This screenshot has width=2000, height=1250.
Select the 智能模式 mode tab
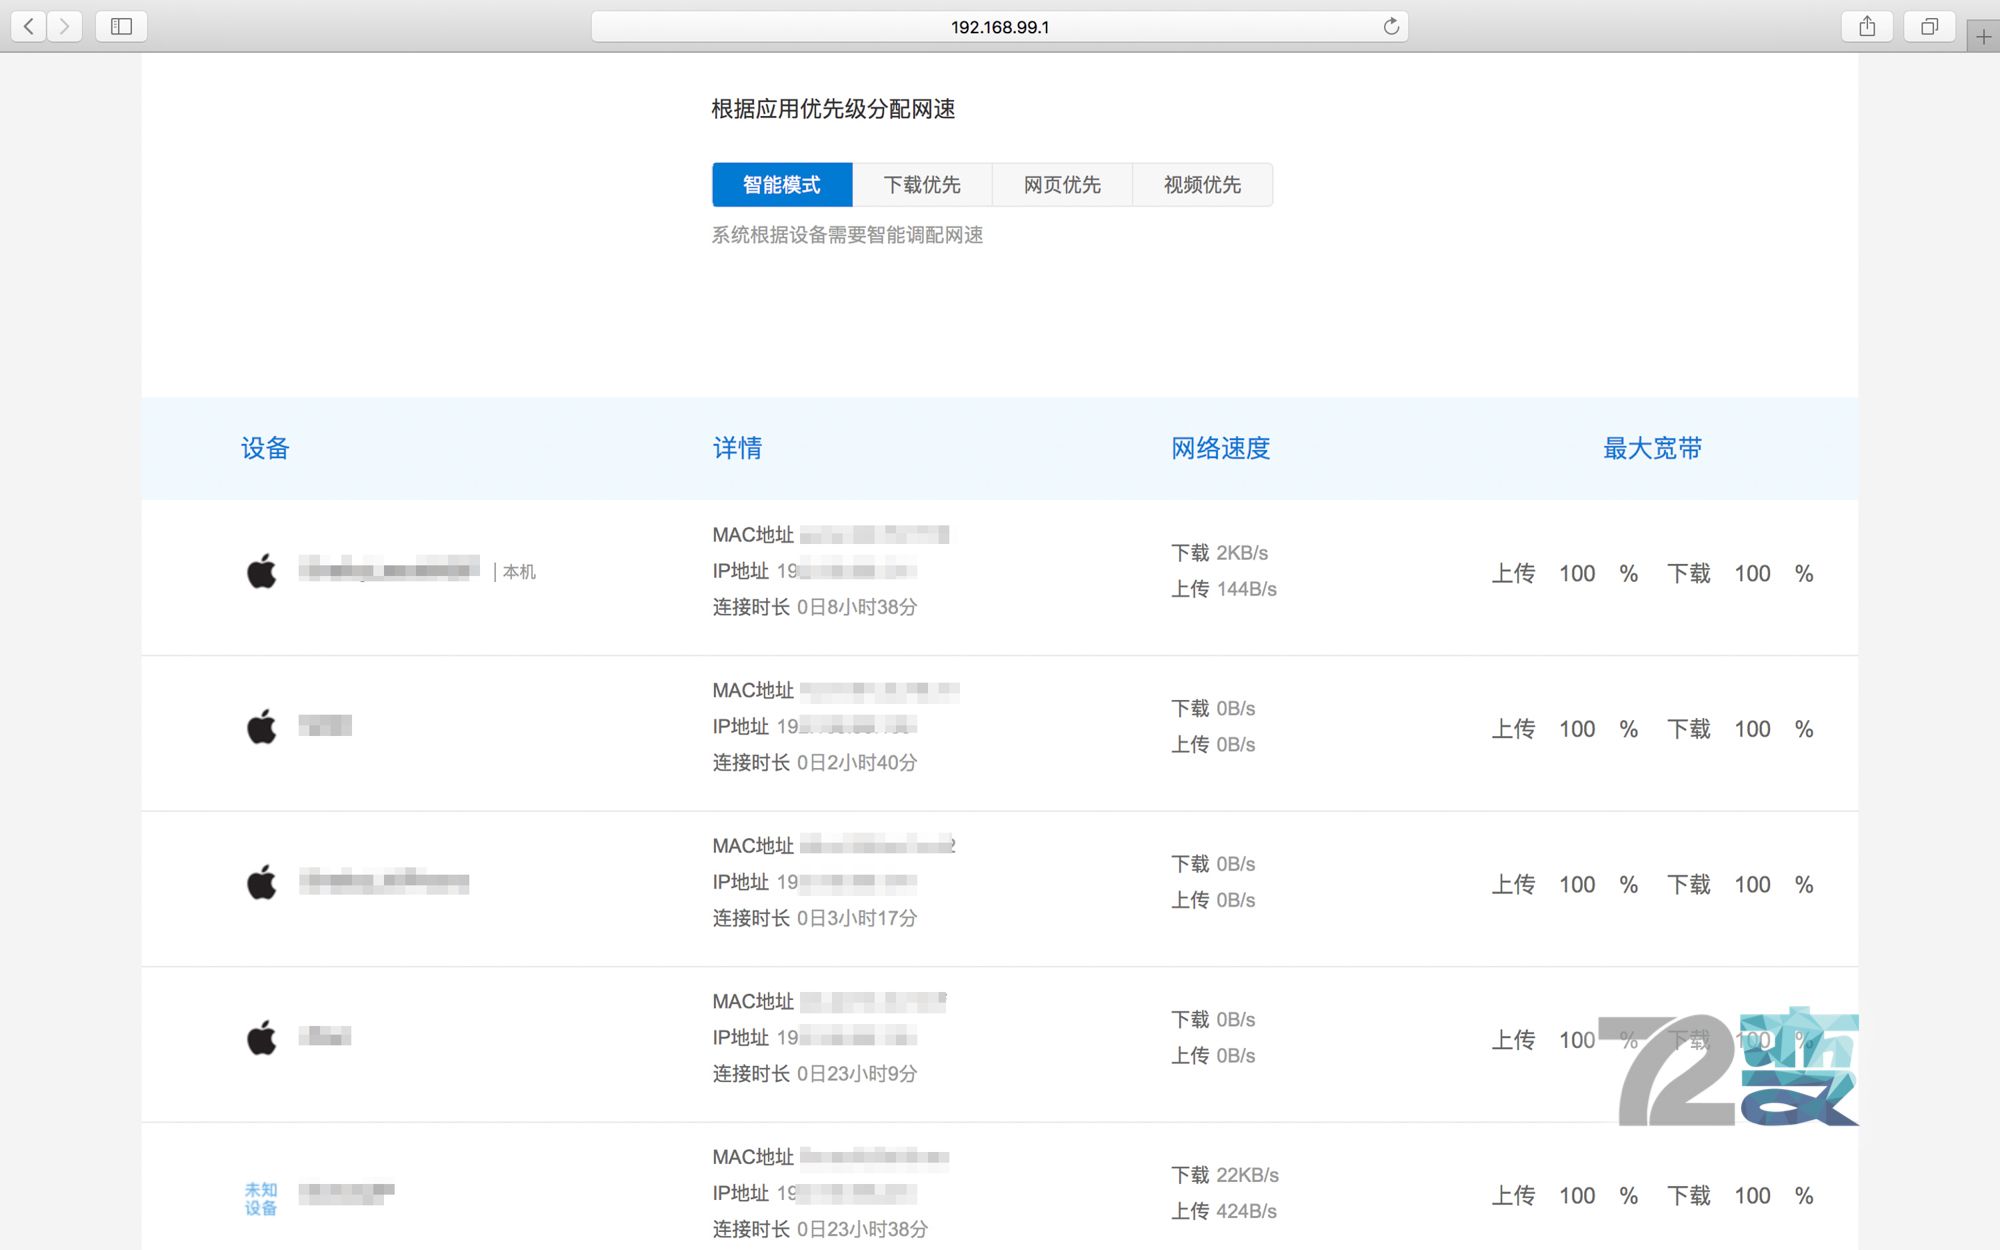coord(782,185)
